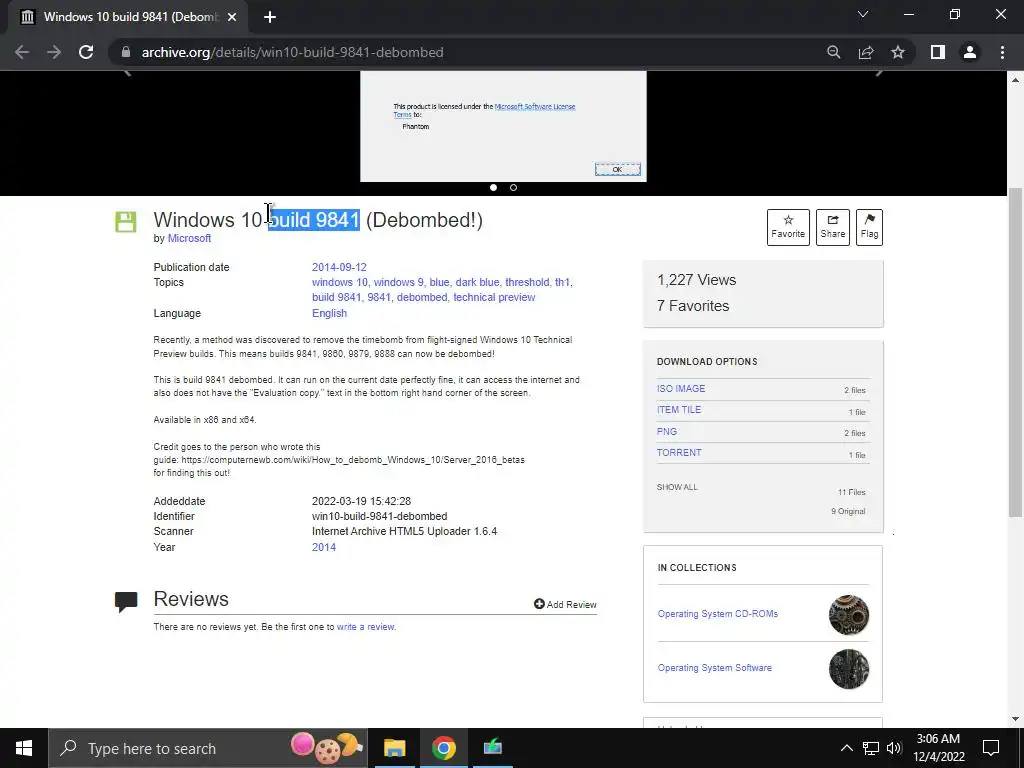The image size is (1024, 768).
Task: Click the Operating System Software thumbnail
Action: tap(849, 669)
